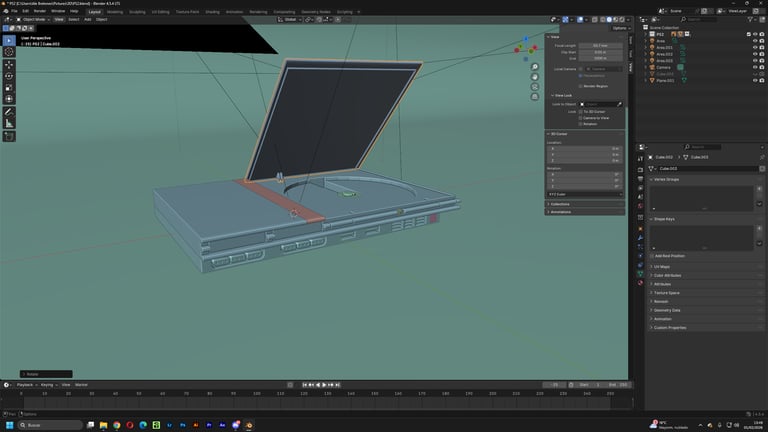The image size is (768, 432).
Task: Click the Focal Length value field
Action: click(600, 46)
